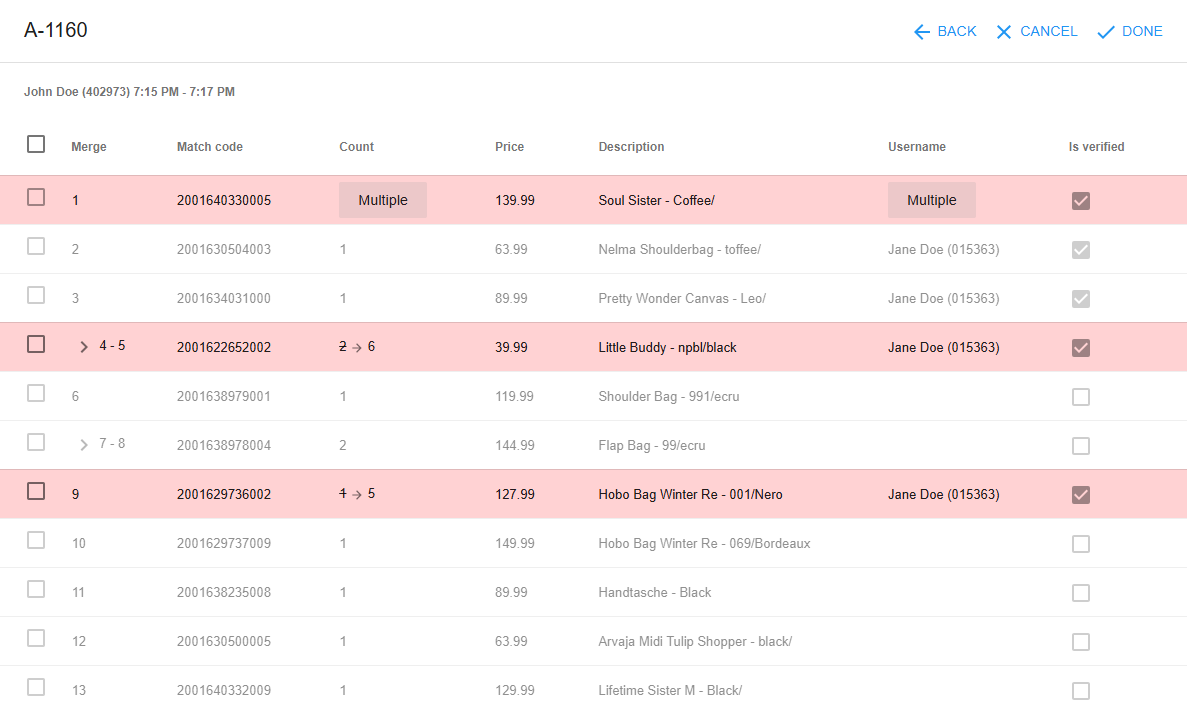Uncheck Is verified for Hobo Bag Nero
Screen dimensions: 1187x708
(x=1081, y=494)
